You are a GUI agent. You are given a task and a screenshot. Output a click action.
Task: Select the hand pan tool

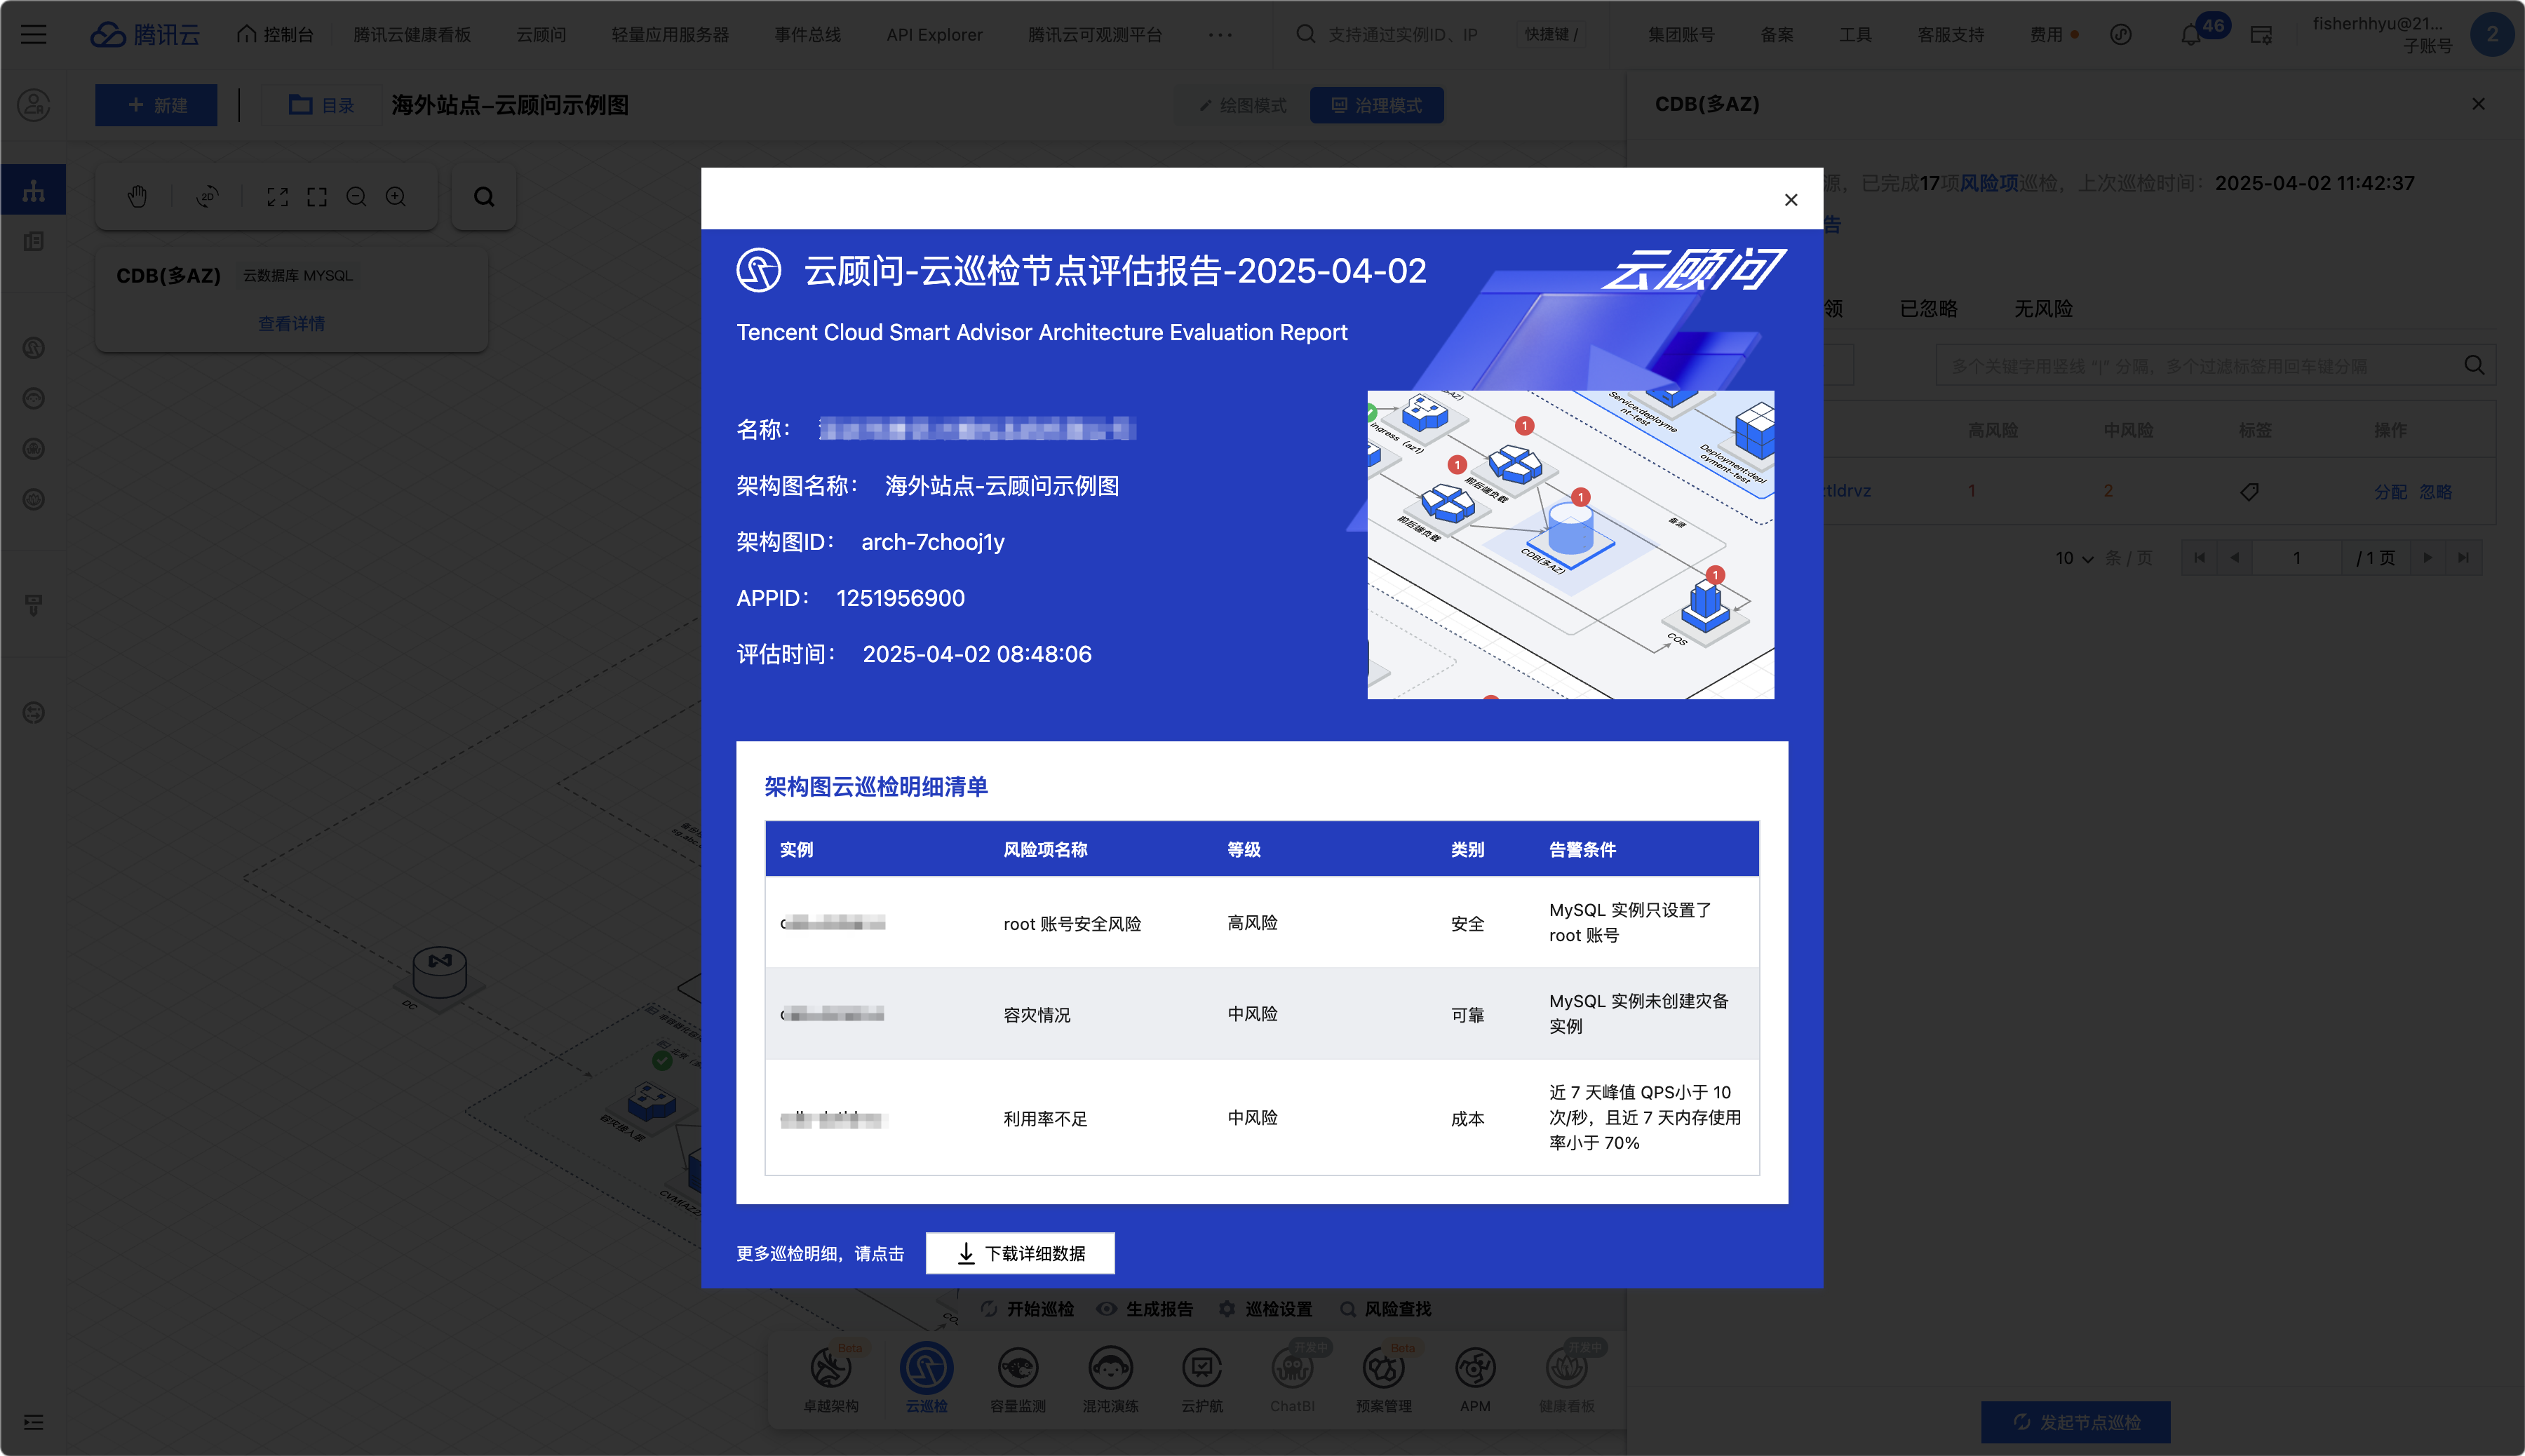137,197
